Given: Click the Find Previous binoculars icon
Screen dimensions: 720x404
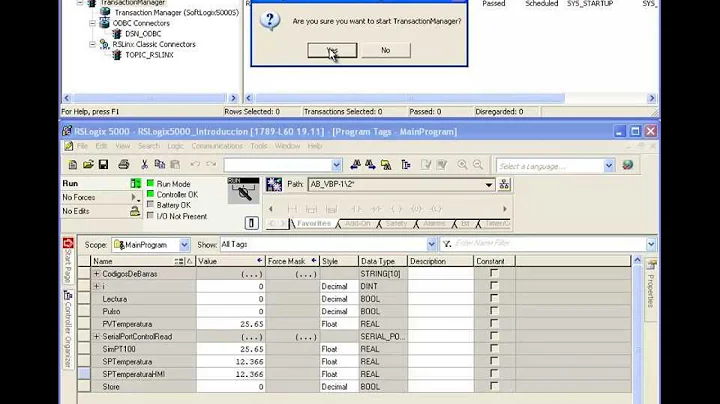Looking at the screenshot, I should coord(355,164).
